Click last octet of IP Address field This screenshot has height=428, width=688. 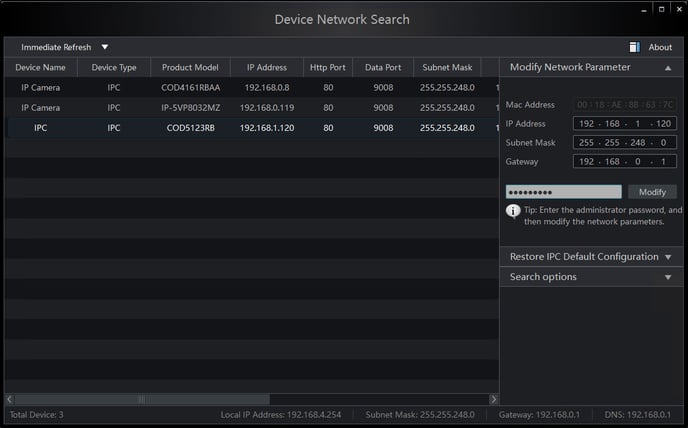point(663,124)
